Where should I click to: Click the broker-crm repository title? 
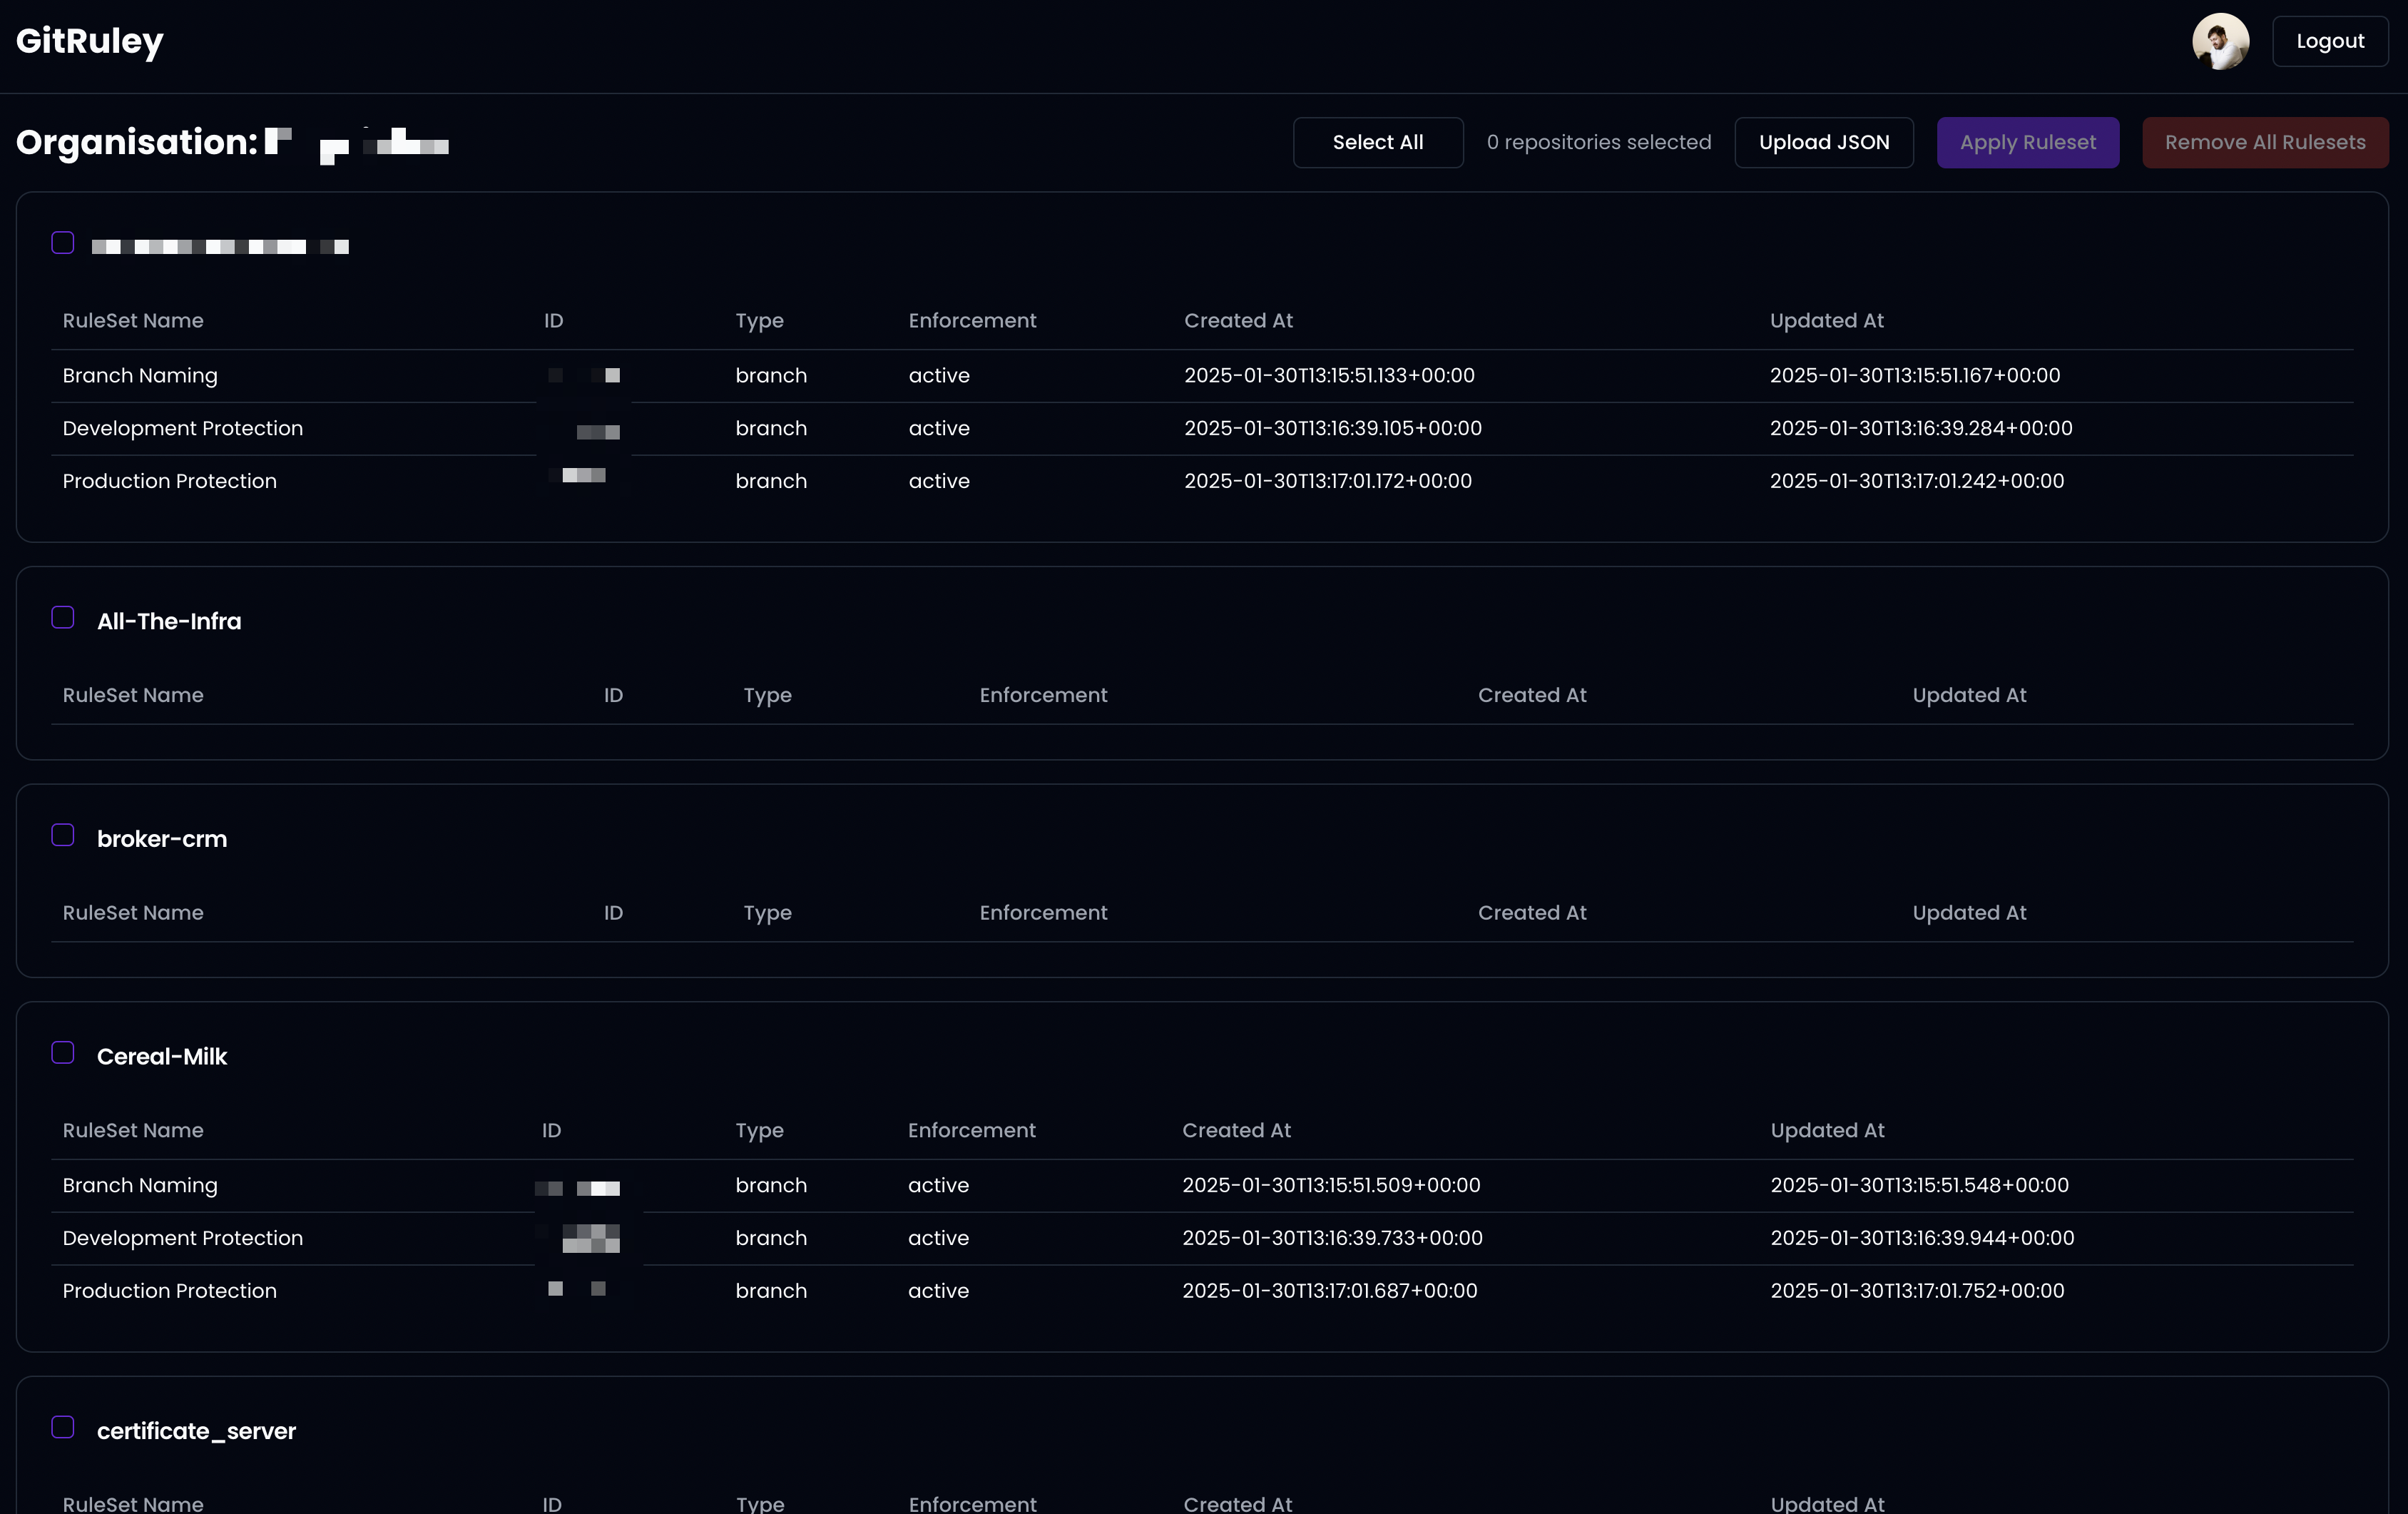[x=162, y=839]
